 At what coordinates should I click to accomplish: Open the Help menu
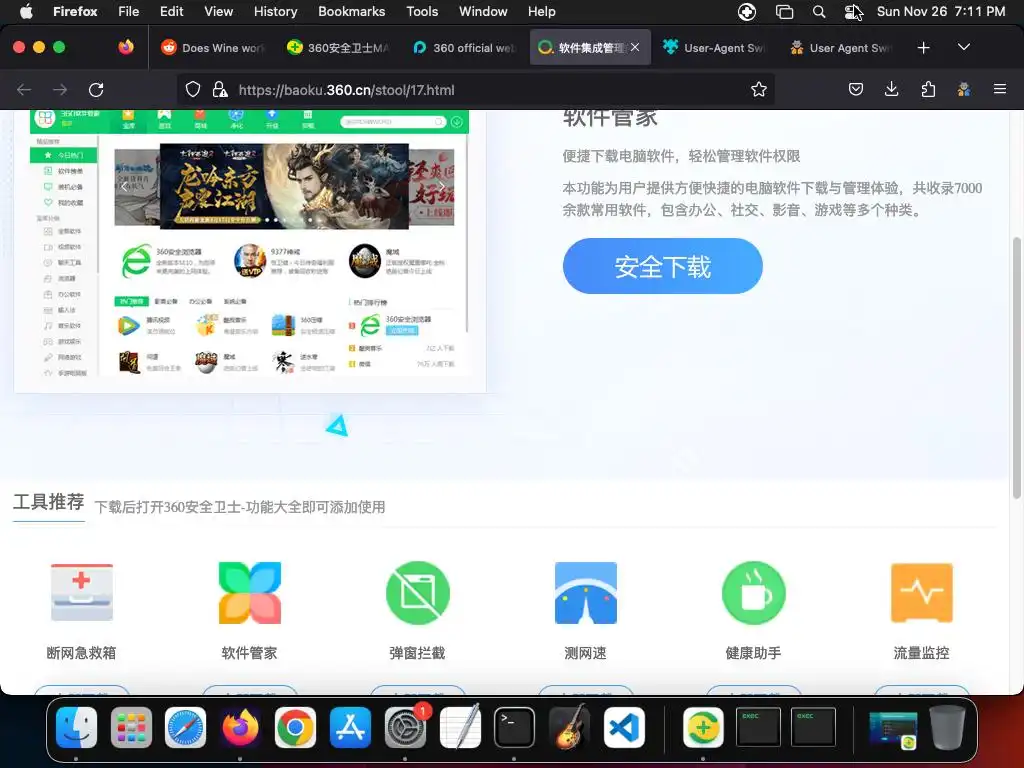541,11
